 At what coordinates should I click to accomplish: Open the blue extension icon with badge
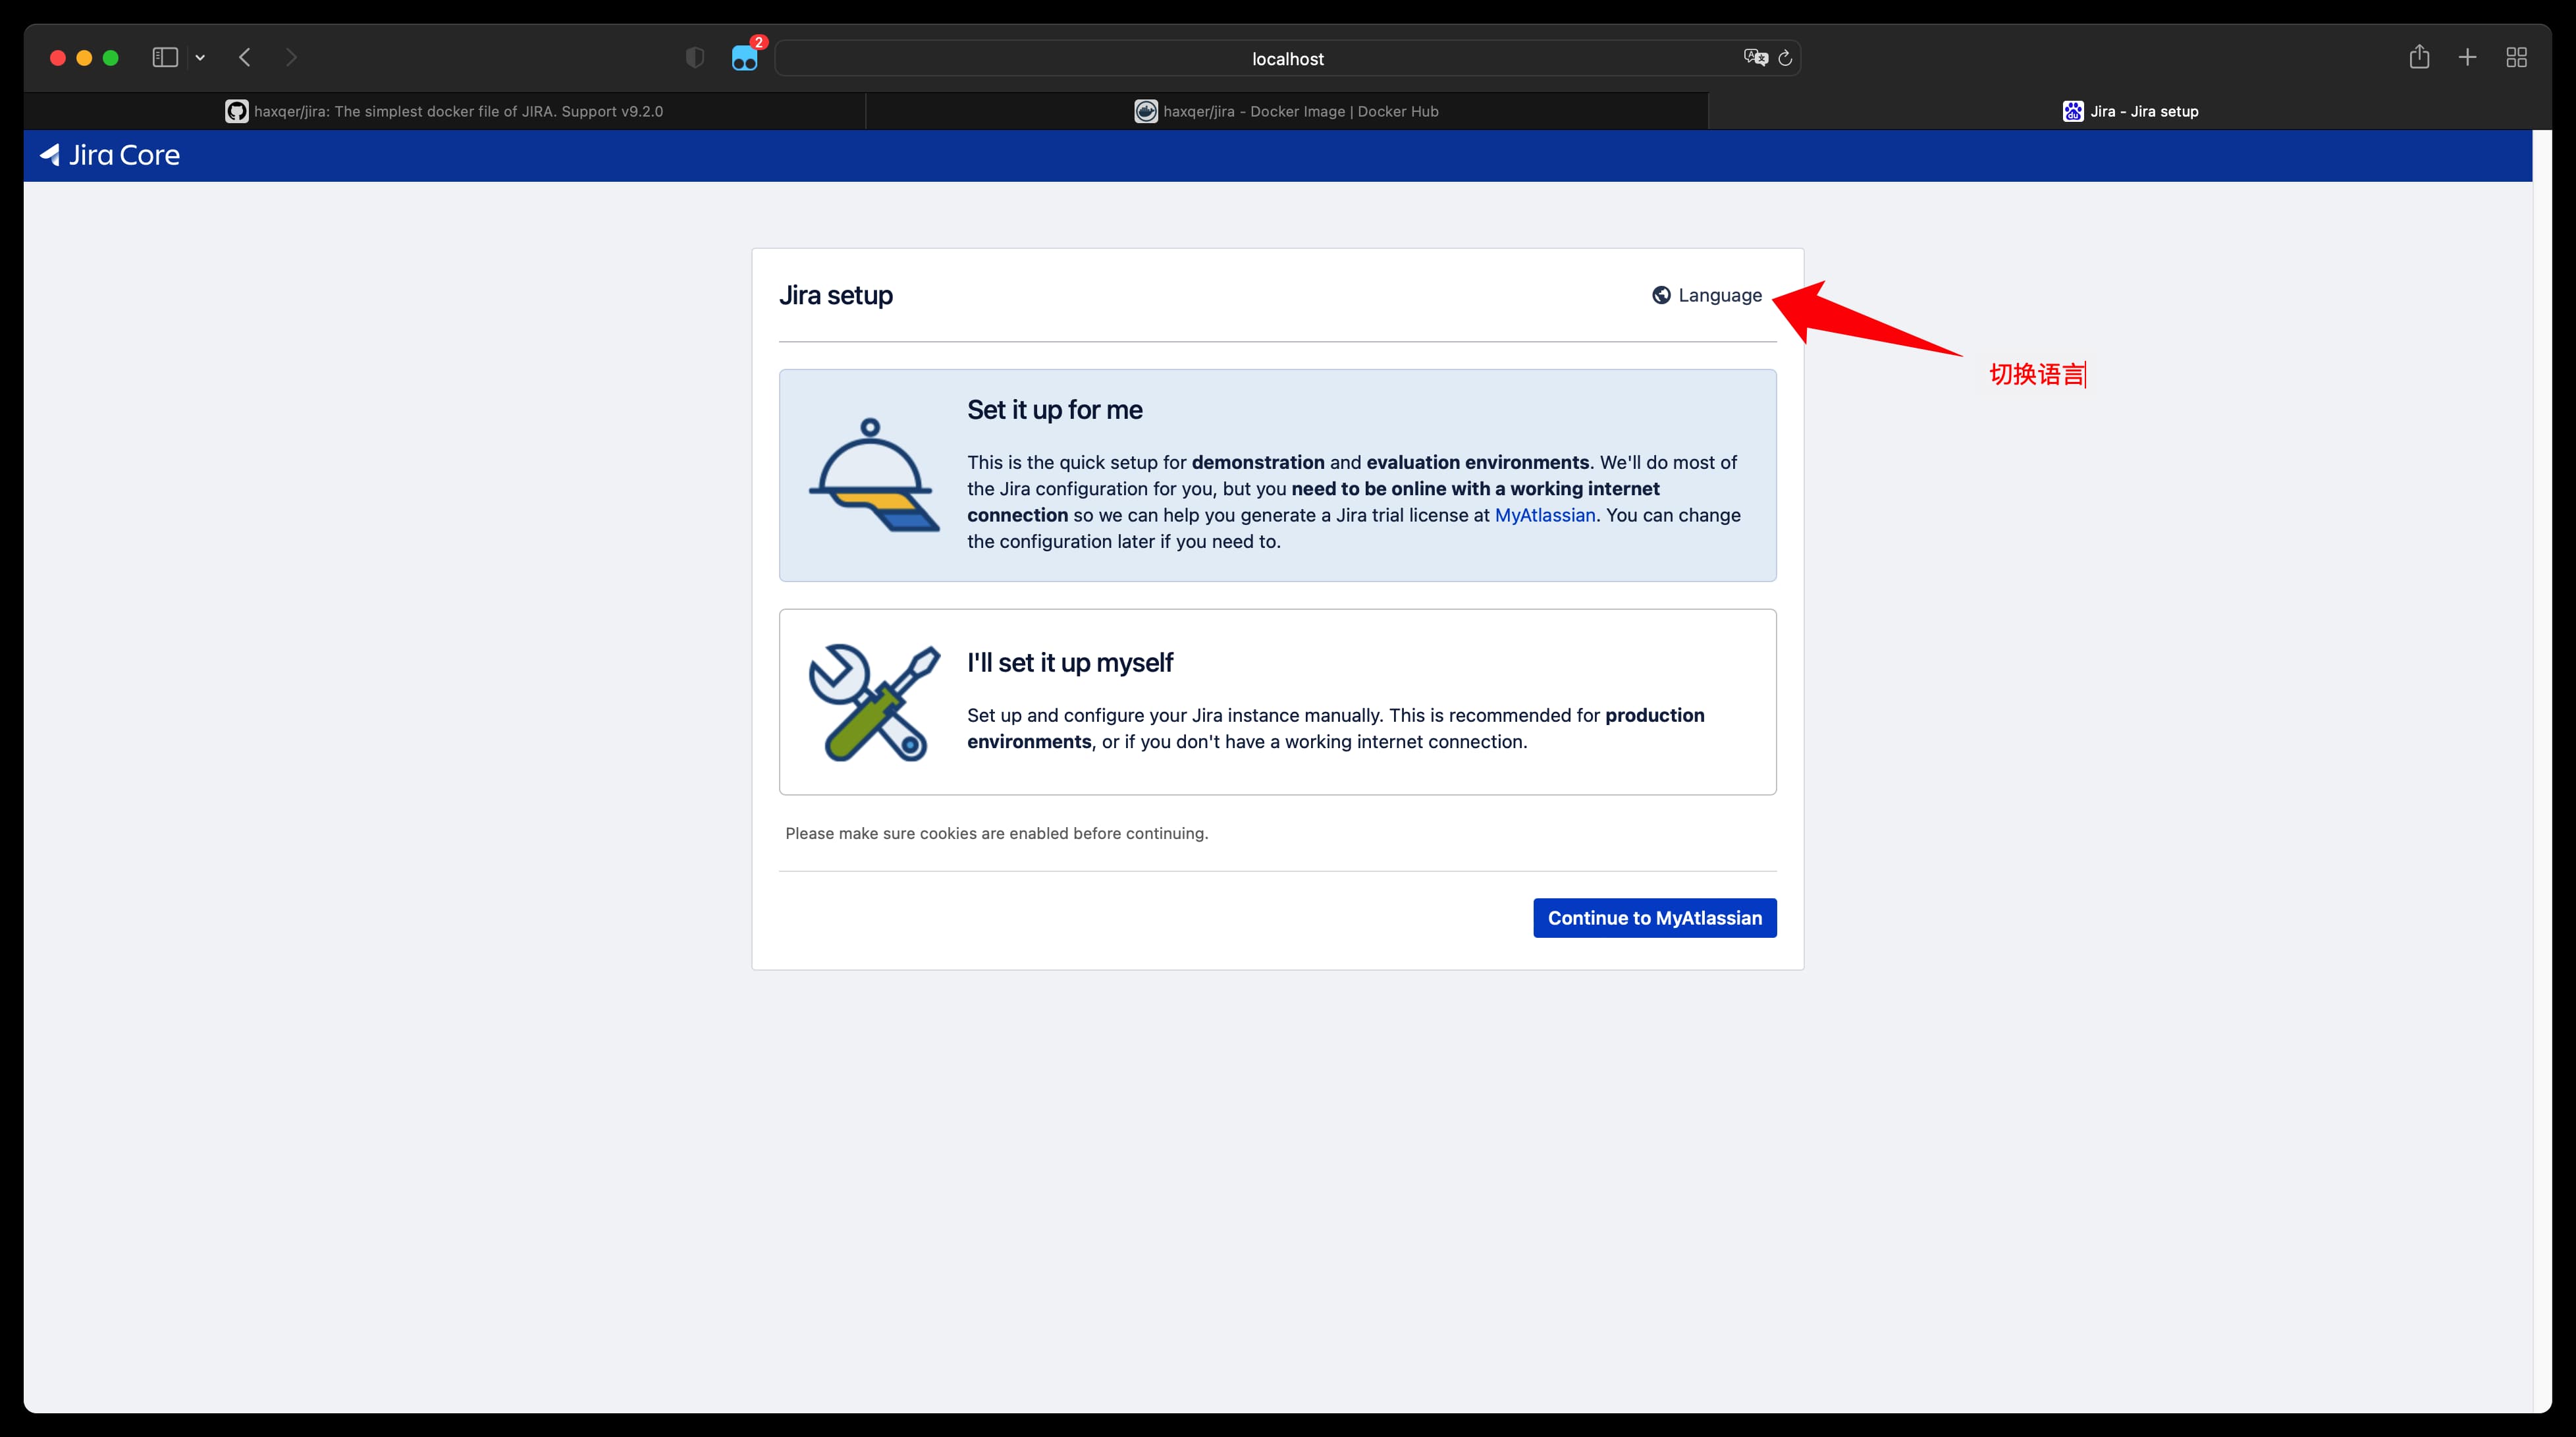coord(745,58)
